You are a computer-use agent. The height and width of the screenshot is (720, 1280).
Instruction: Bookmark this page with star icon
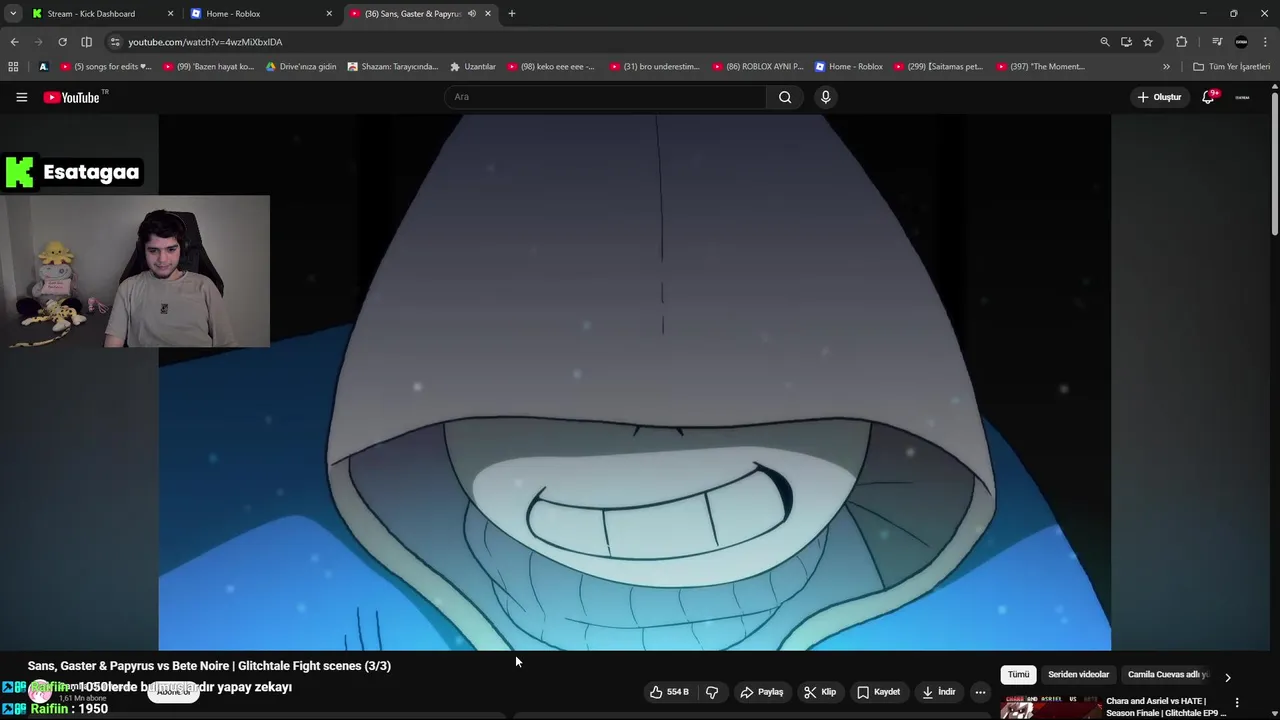(x=1148, y=42)
